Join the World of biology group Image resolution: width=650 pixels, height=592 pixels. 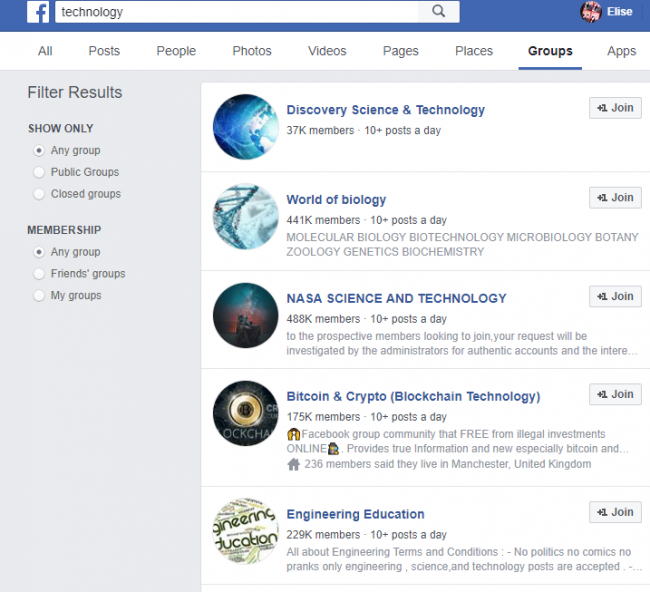tap(615, 198)
